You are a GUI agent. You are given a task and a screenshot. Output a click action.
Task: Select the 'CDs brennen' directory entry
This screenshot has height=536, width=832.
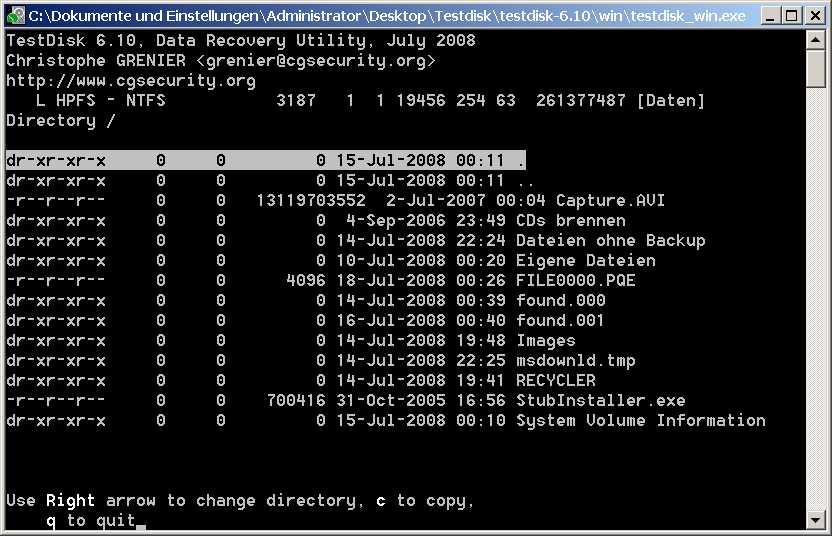pos(316,221)
